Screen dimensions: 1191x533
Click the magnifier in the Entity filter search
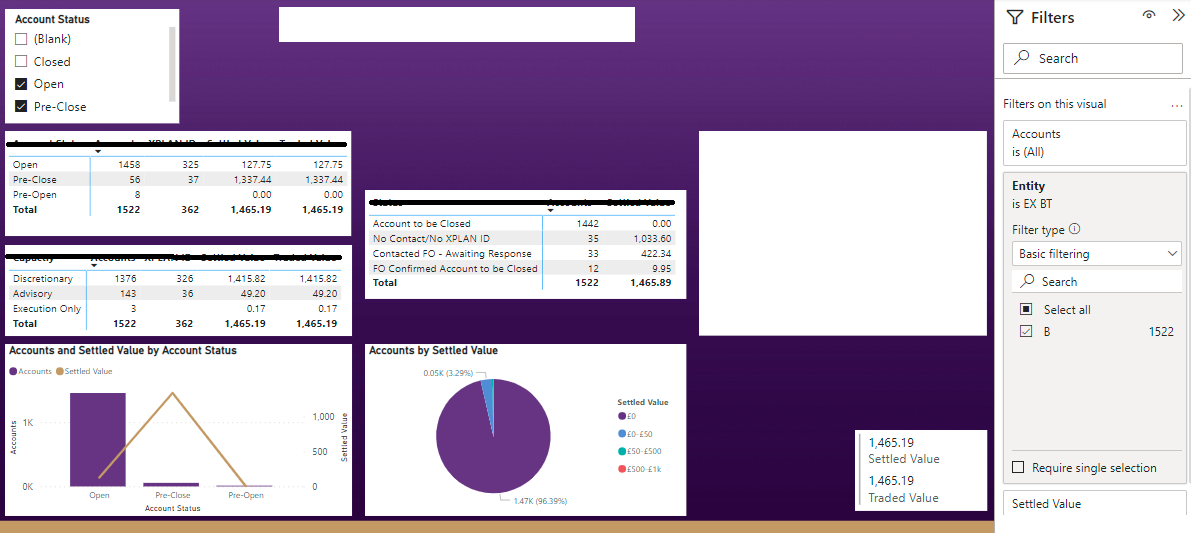pos(1027,282)
